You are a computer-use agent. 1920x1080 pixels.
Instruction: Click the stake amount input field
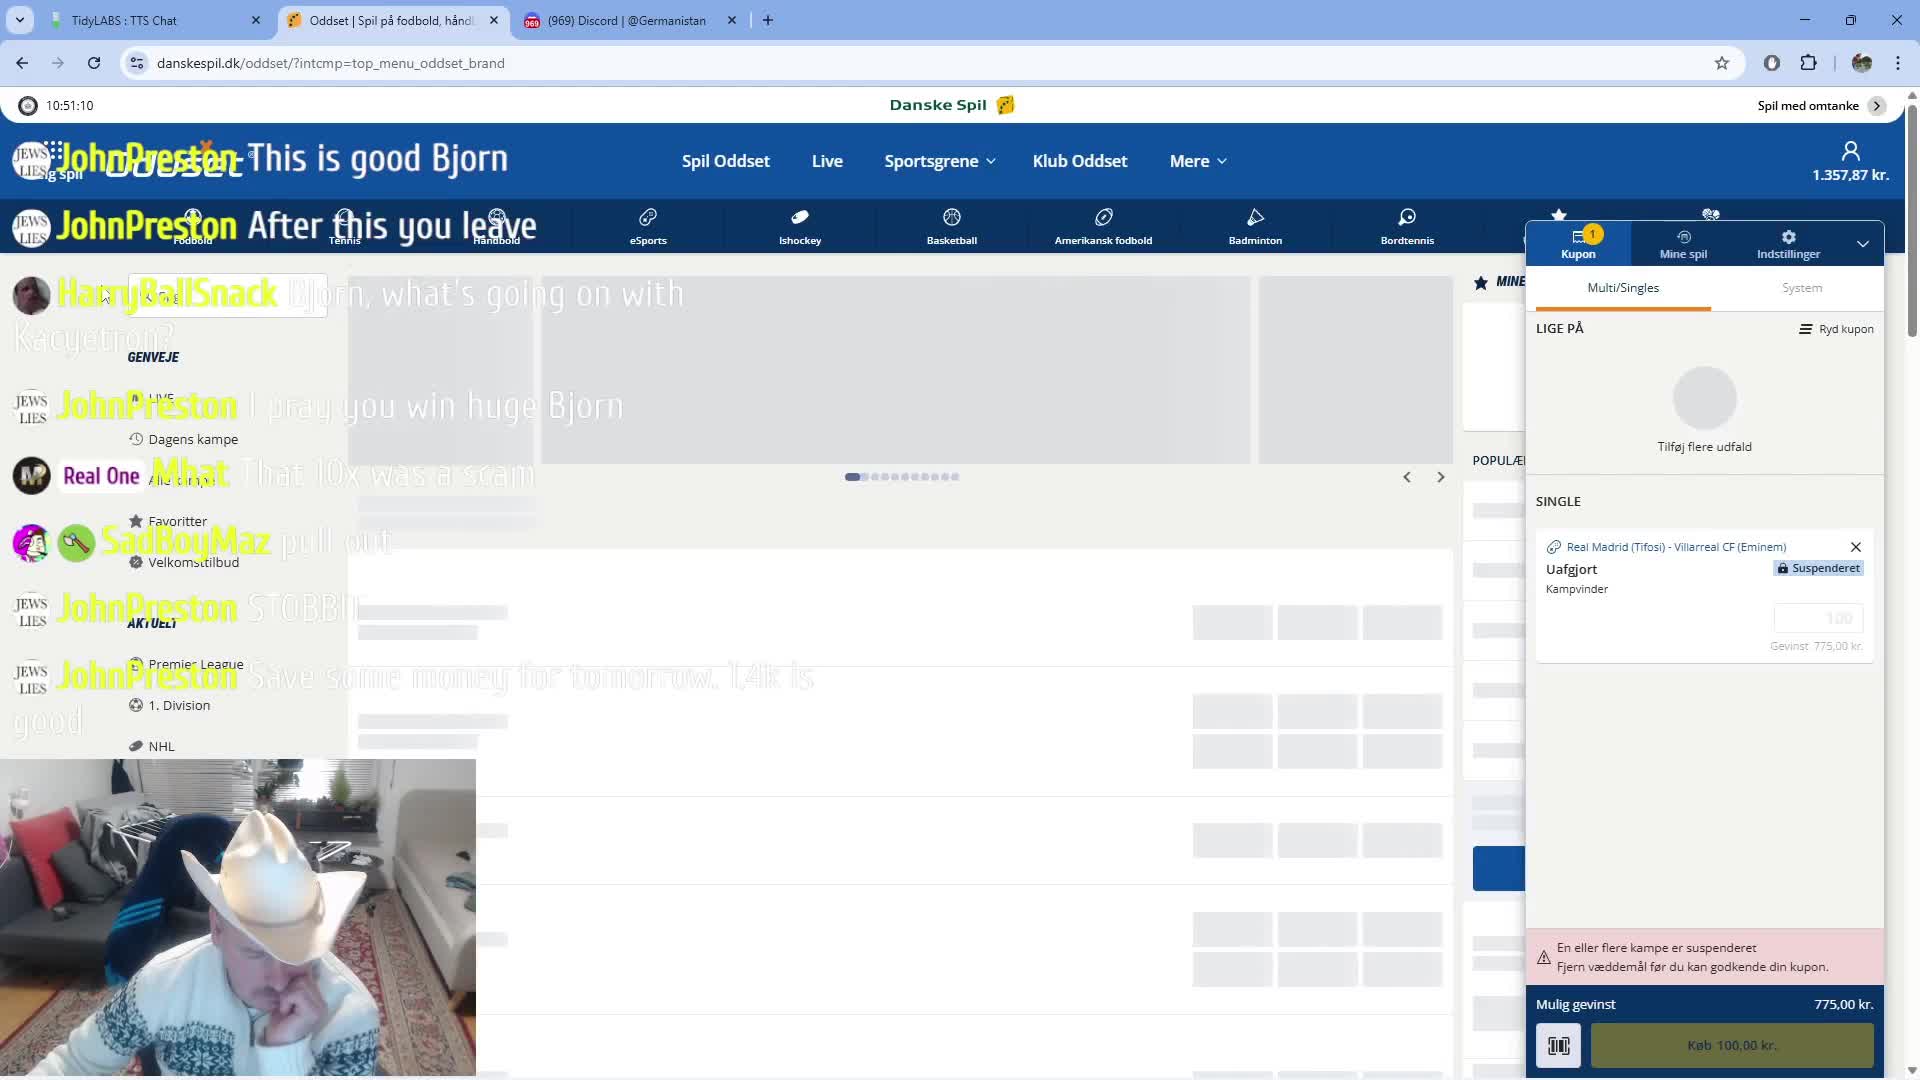1818,618
